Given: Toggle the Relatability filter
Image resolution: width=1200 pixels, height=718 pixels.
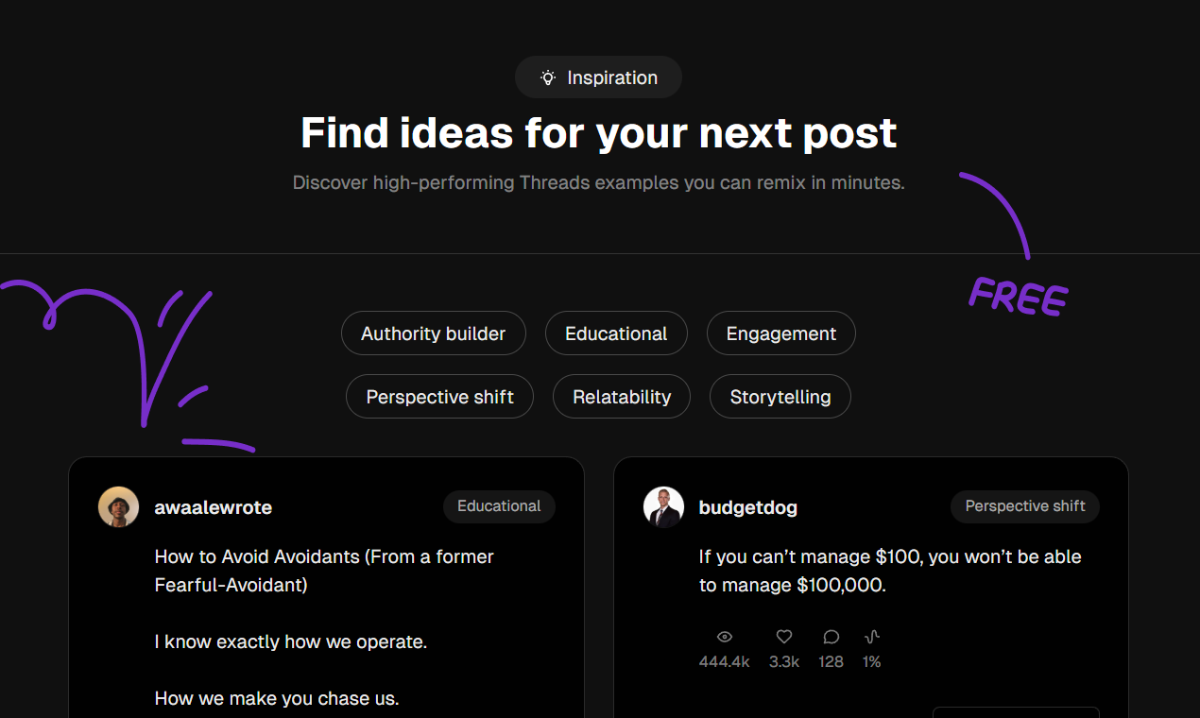Looking at the screenshot, I should tap(621, 396).
